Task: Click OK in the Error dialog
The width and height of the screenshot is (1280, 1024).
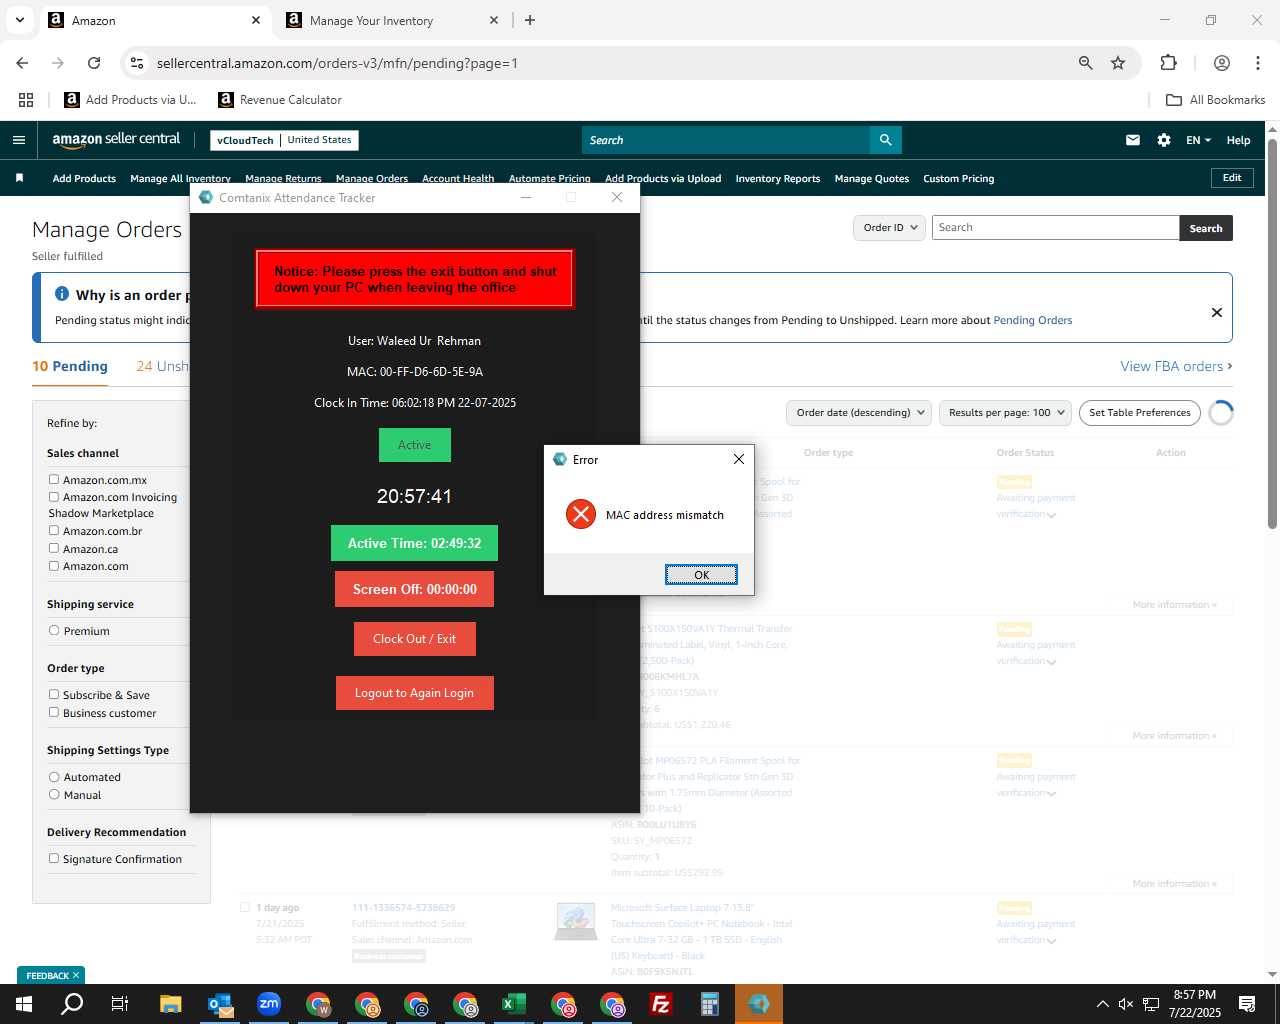Action: 701,574
